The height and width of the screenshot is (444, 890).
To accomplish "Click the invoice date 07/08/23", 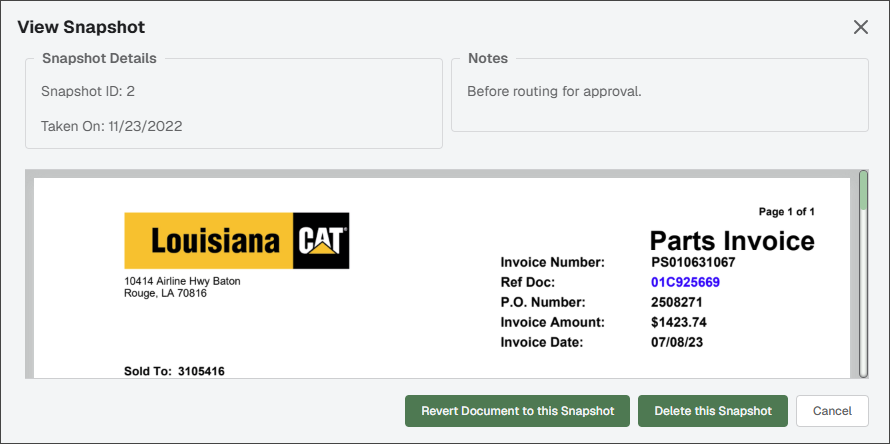I will point(677,342).
